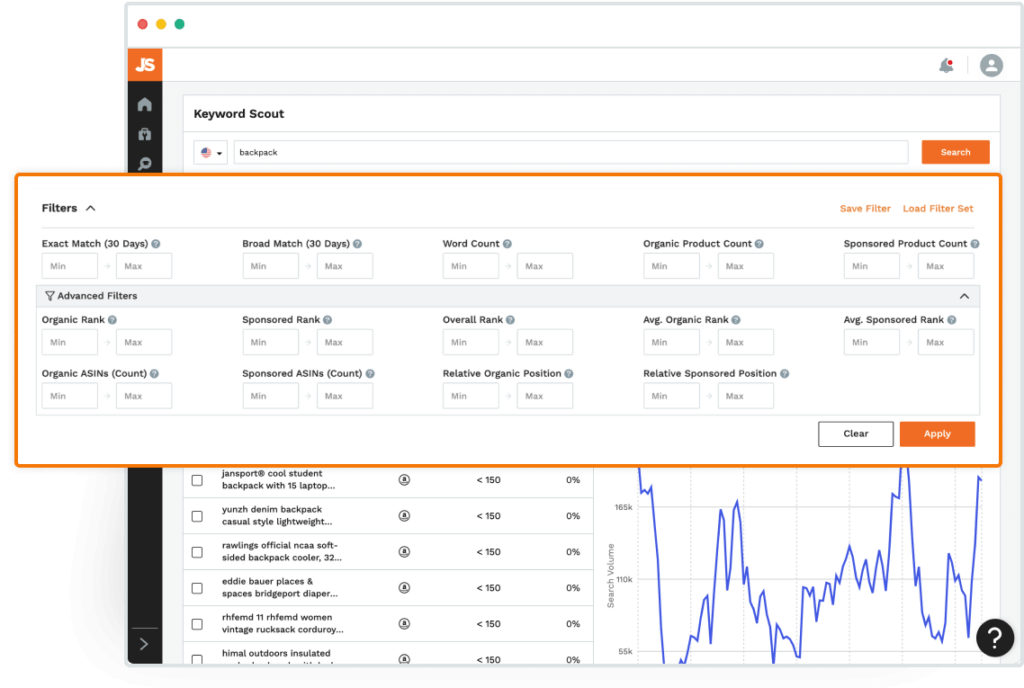Collapse the Filters section chevron
The image size is (1024, 688).
[x=91, y=208]
